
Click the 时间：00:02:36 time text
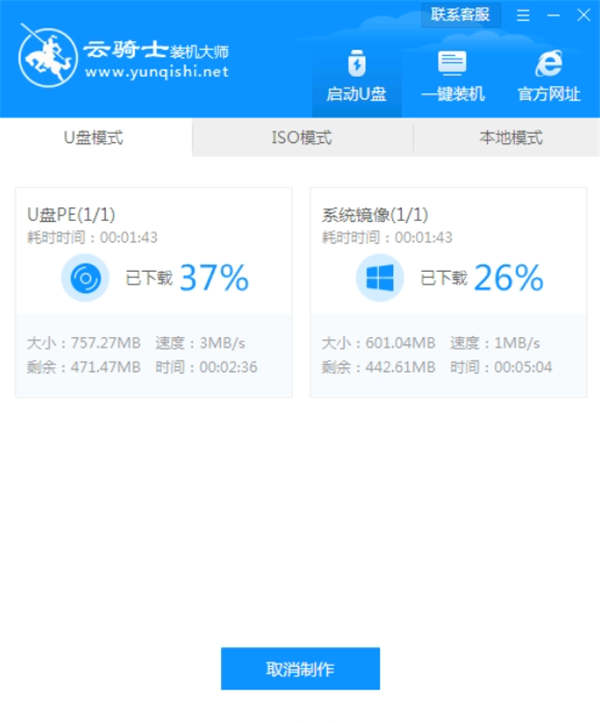coord(206,367)
